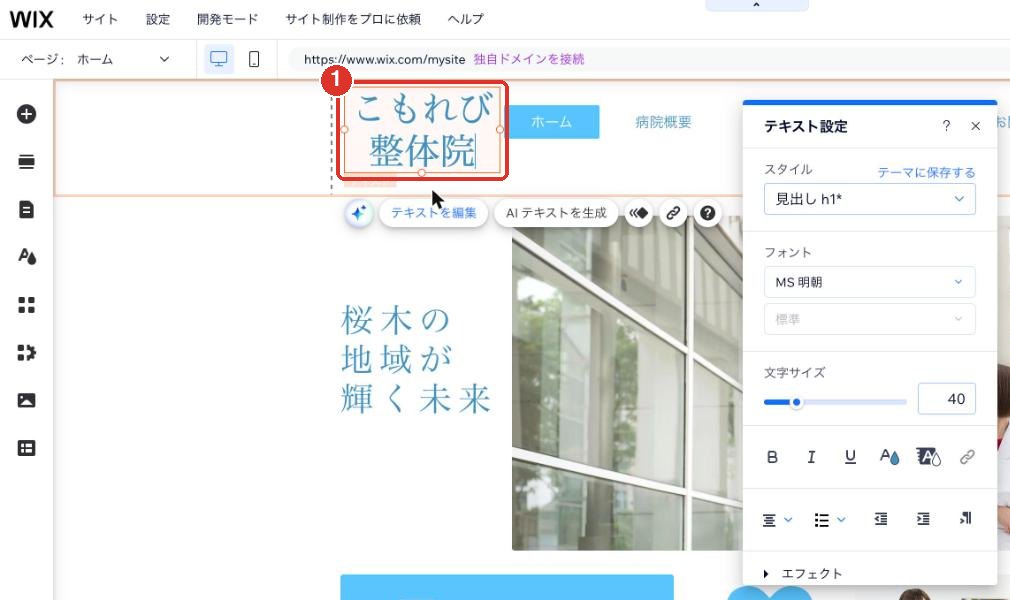Open the animation icon in text toolbar

(638, 213)
